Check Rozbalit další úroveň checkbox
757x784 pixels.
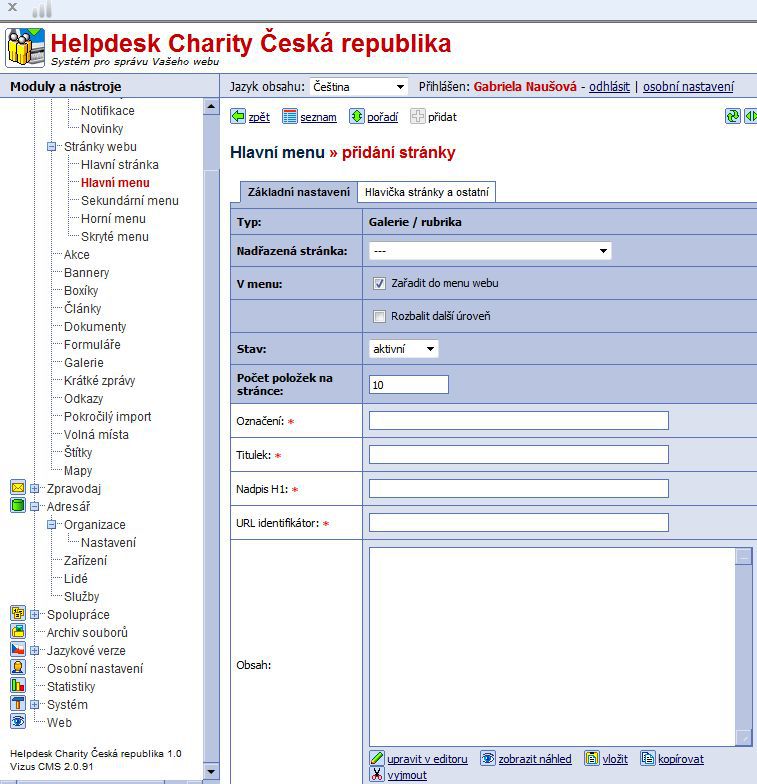pos(379,316)
